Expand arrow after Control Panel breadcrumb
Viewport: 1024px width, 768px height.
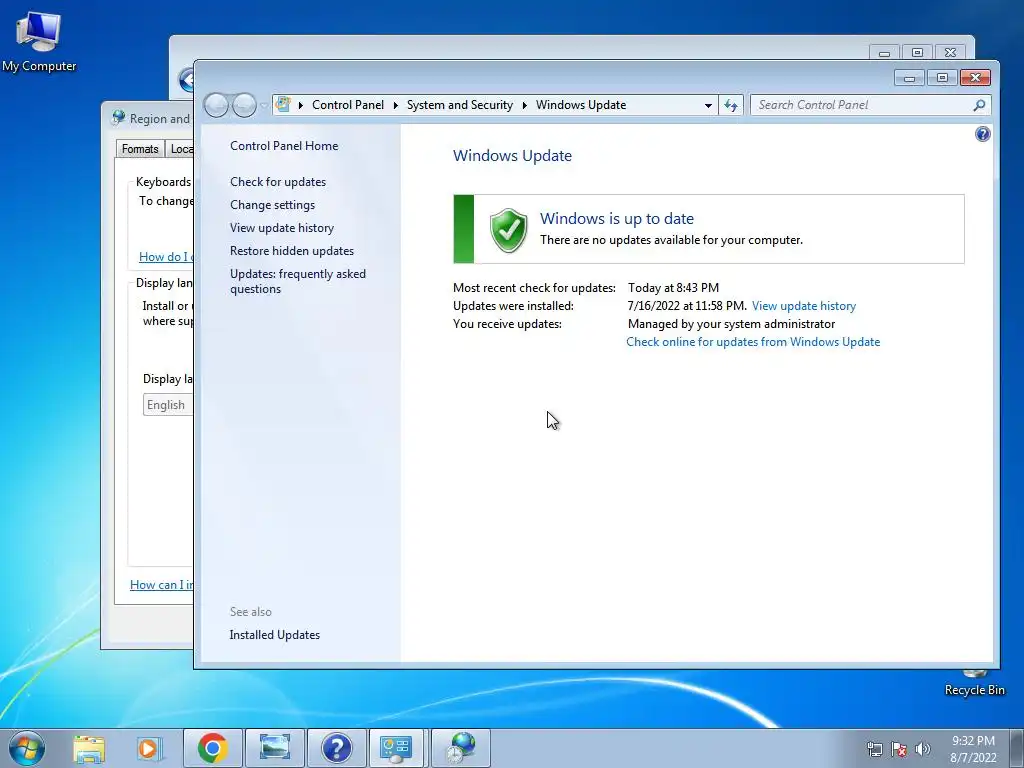[x=396, y=105]
